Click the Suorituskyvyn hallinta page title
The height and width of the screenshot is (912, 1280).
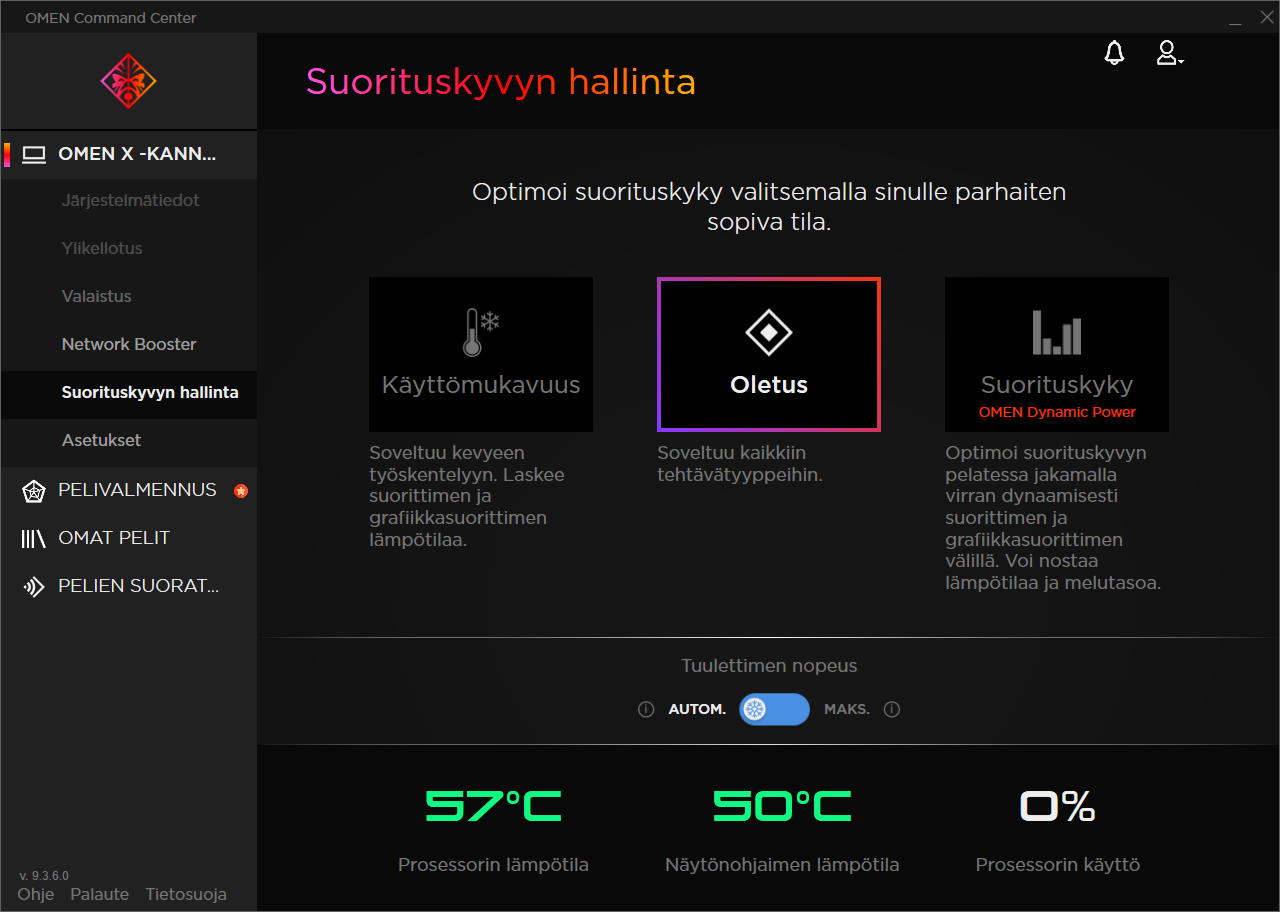coord(501,81)
